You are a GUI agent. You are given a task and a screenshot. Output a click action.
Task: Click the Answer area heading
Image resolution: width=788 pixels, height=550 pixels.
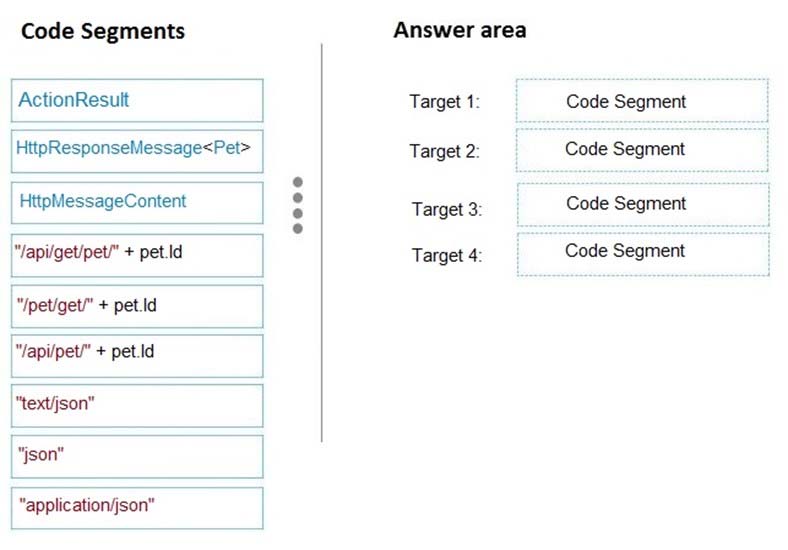(460, 30)
